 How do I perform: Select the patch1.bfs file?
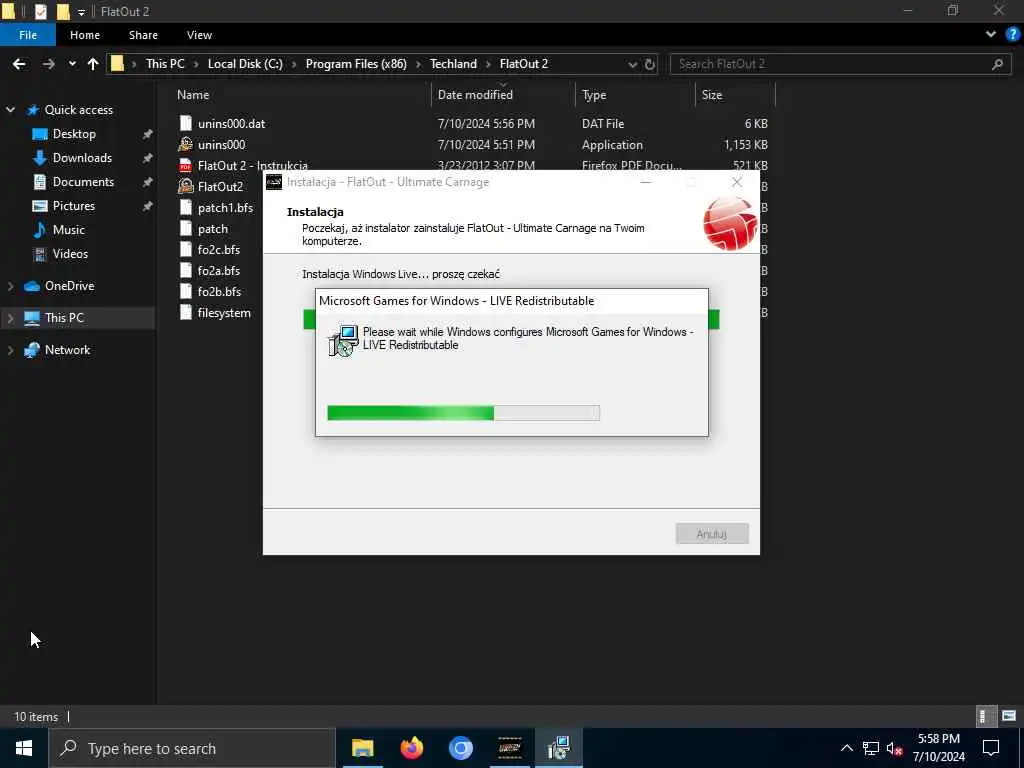(225, 208)
